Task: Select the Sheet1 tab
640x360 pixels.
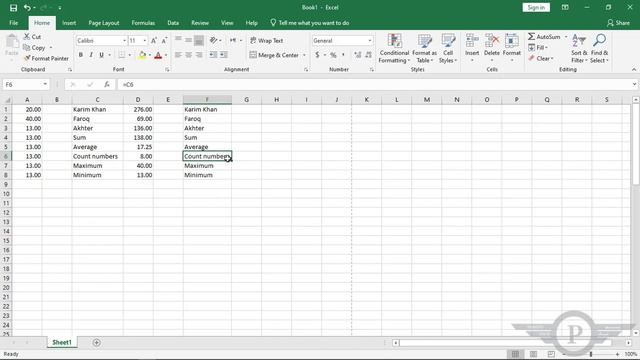Action: tap(62, 342)
